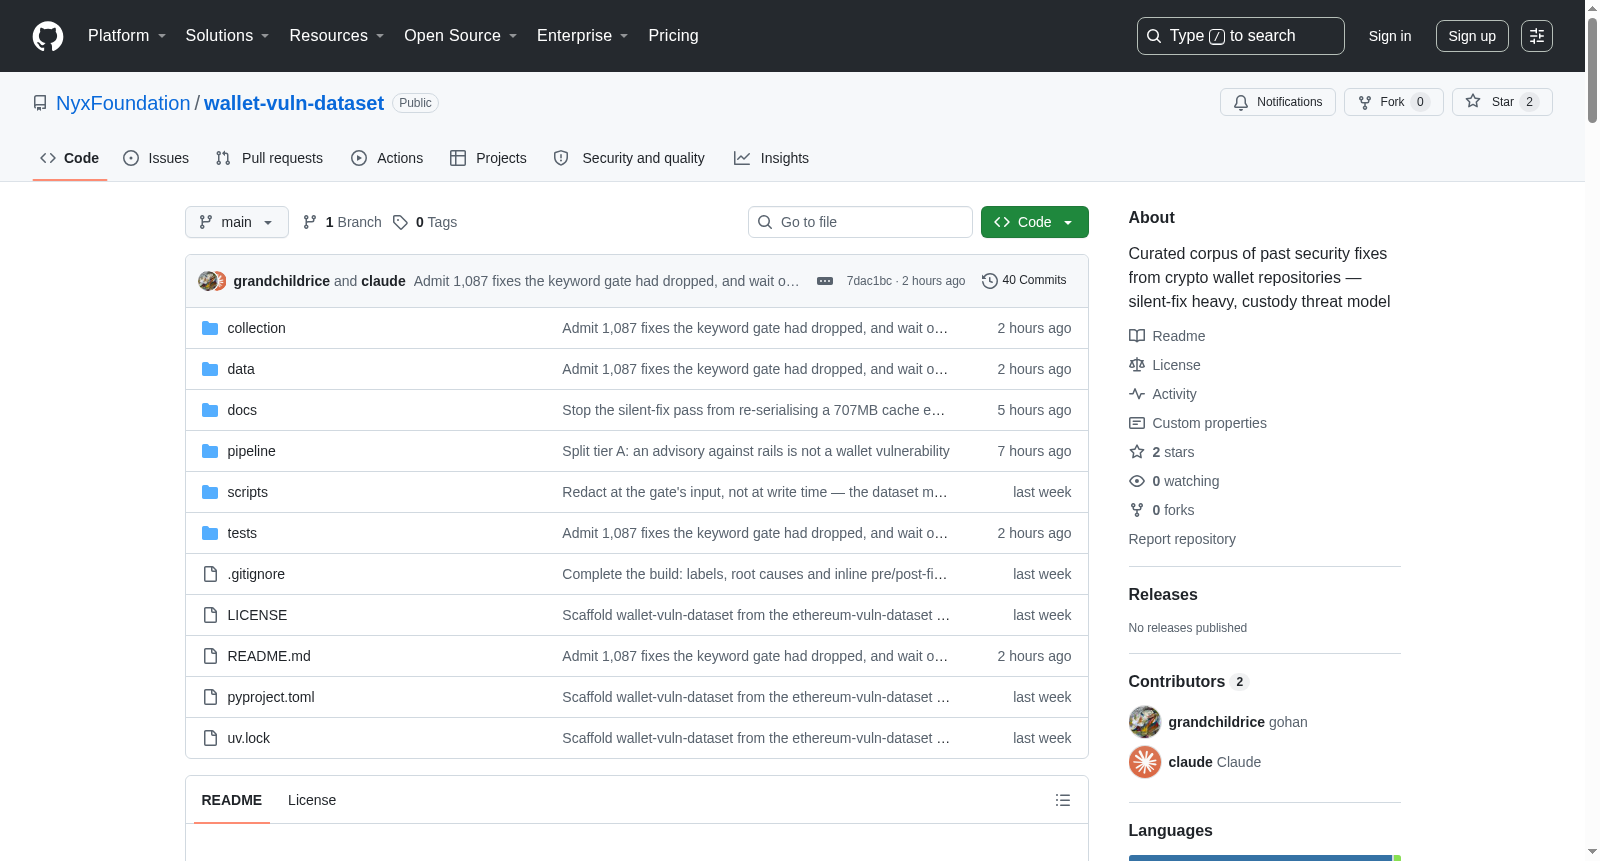Screen dimensions: 1600x861
Task: Open the Actions tab
Action: tap(387, 158)
